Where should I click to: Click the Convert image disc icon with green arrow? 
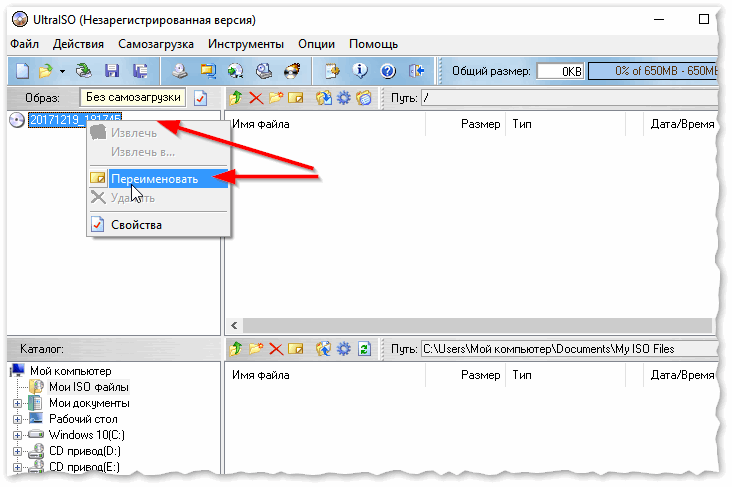click(x=236, y=71)
